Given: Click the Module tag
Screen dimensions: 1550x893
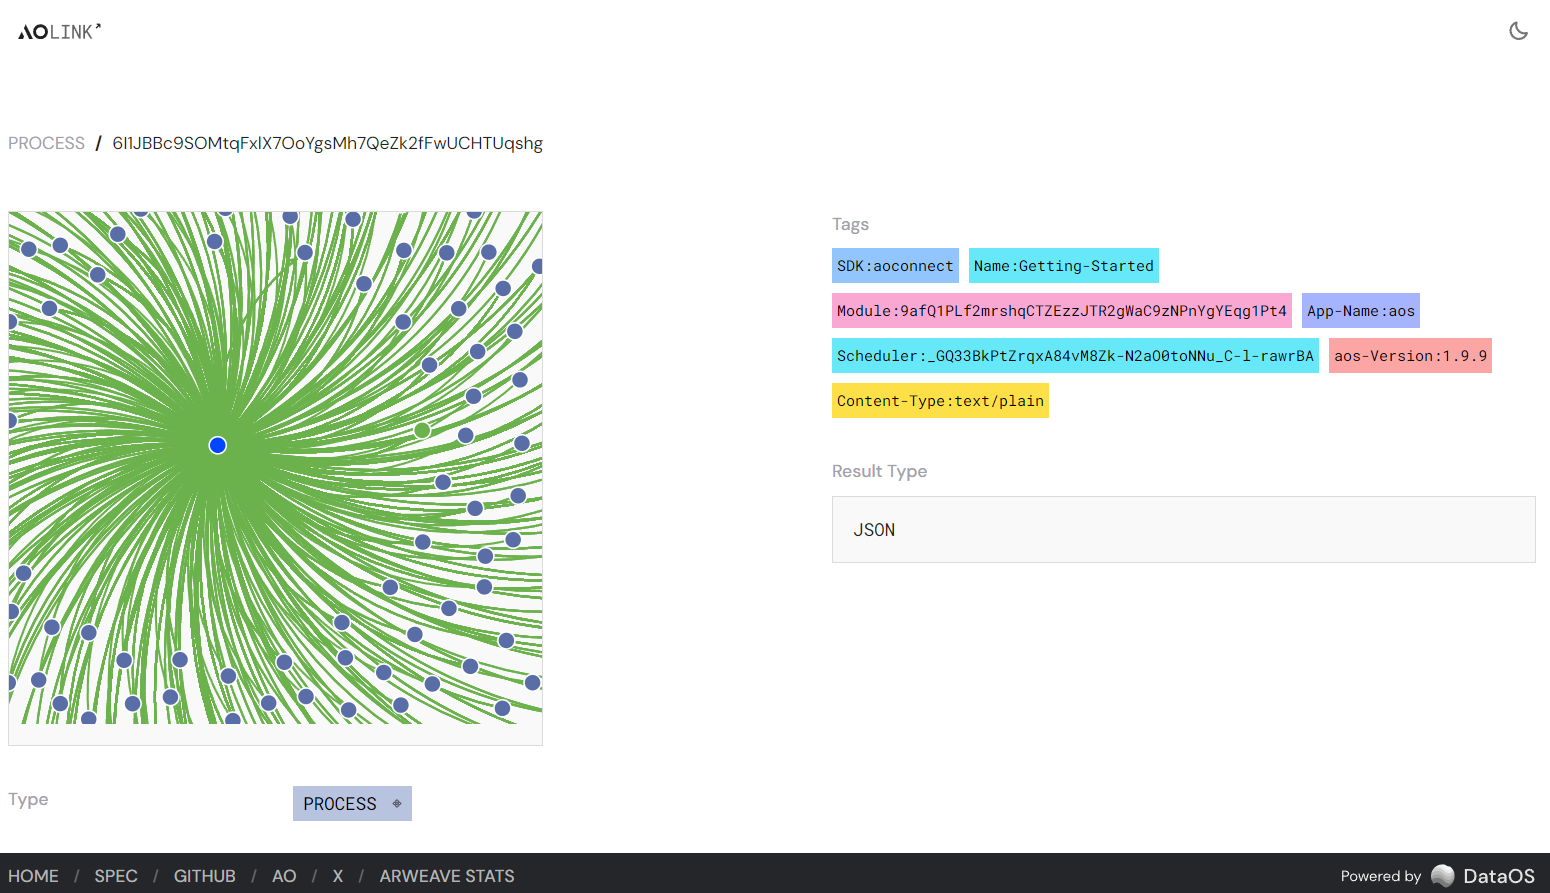Looking at the screenshot, I should click(x=1061, y=311).
